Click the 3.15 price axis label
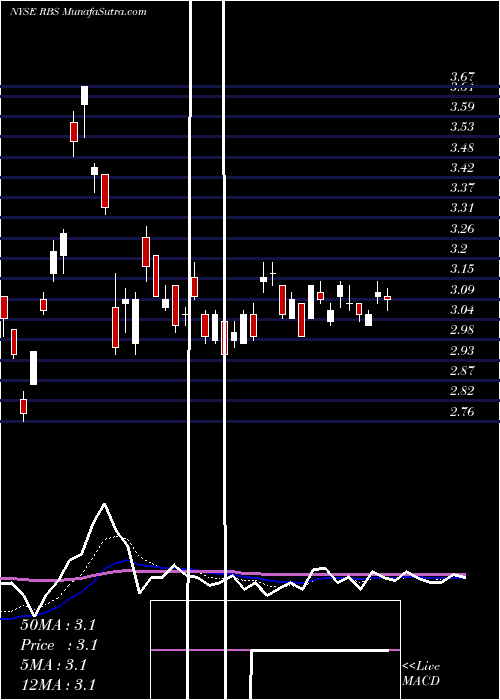The image size is (500, 700). coord(462,269)
